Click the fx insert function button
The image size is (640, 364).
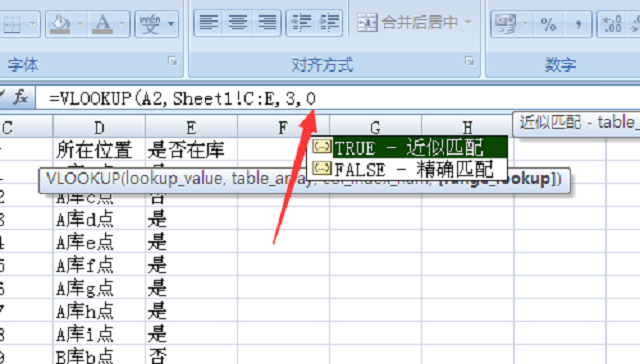click(x=20, y=98)
